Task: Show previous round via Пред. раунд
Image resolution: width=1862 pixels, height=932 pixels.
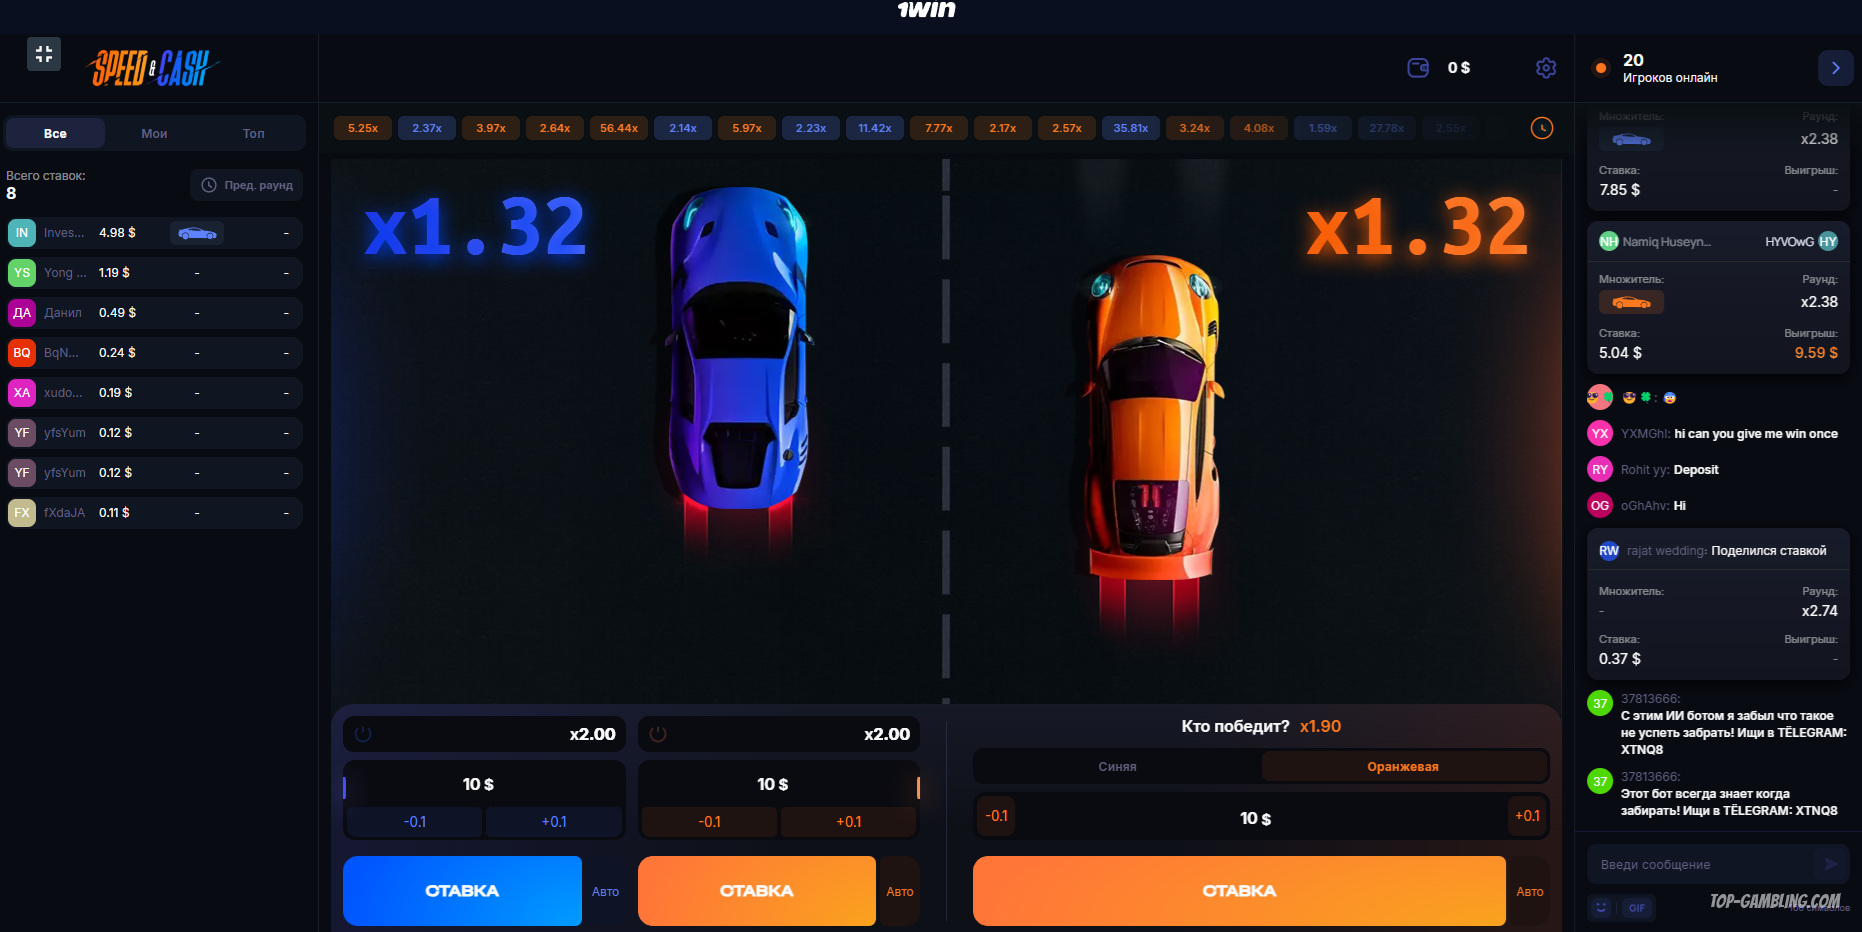Action: pos(247,185)
